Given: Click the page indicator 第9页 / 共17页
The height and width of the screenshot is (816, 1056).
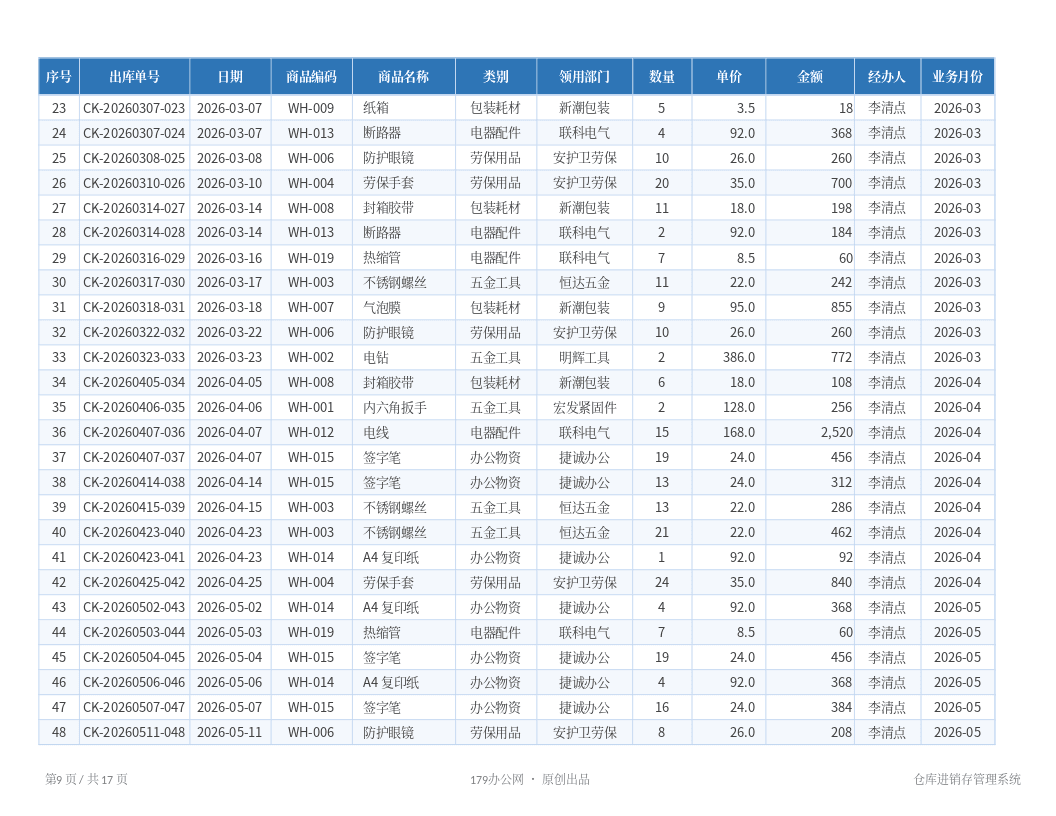Looking at the screenshot, I should point(86,780).
